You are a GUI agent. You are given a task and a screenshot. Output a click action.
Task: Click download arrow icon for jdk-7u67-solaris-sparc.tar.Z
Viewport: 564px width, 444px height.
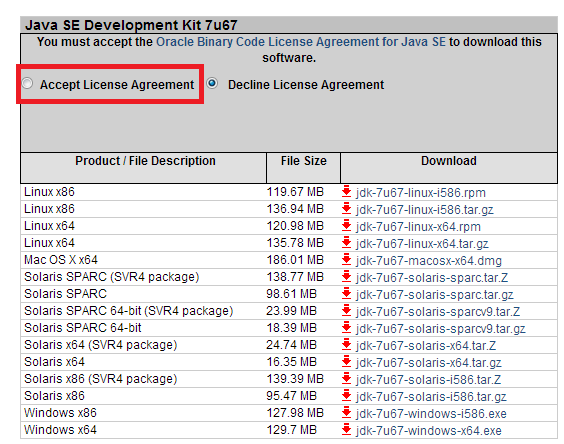tap(346, 277)
